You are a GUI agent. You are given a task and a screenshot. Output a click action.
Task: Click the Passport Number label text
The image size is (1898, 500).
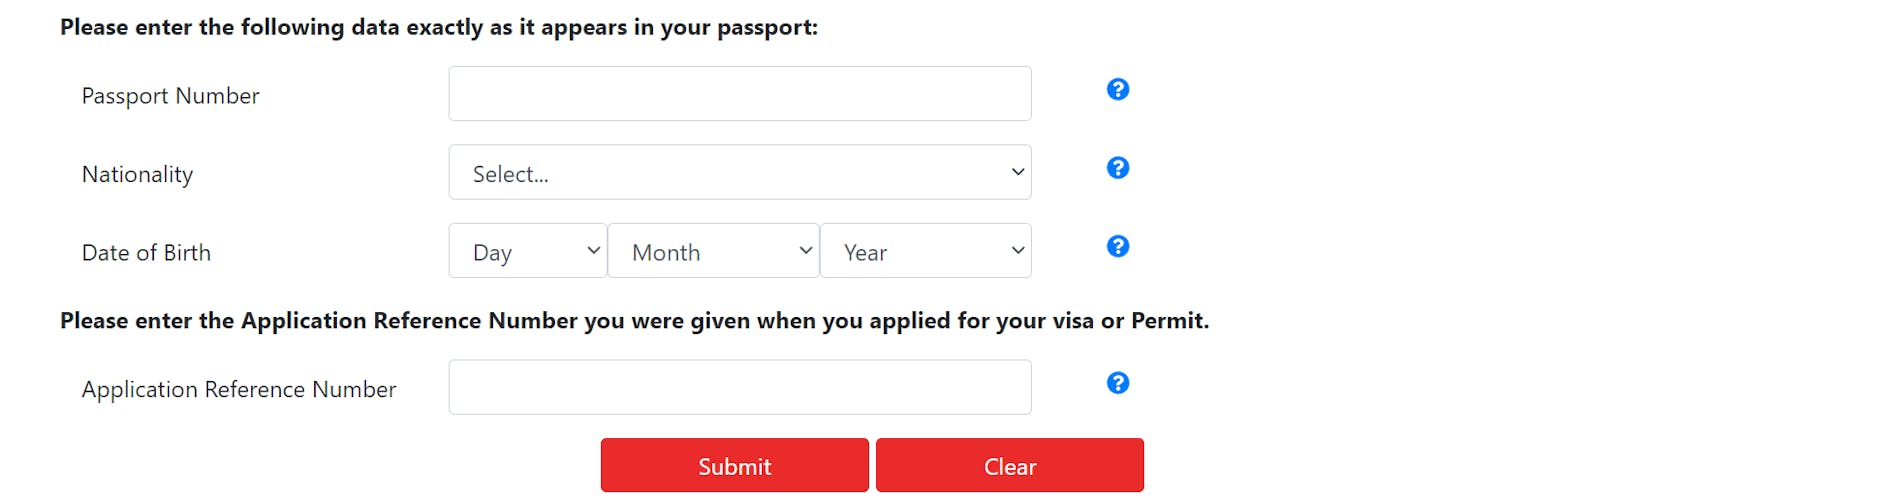170,96
